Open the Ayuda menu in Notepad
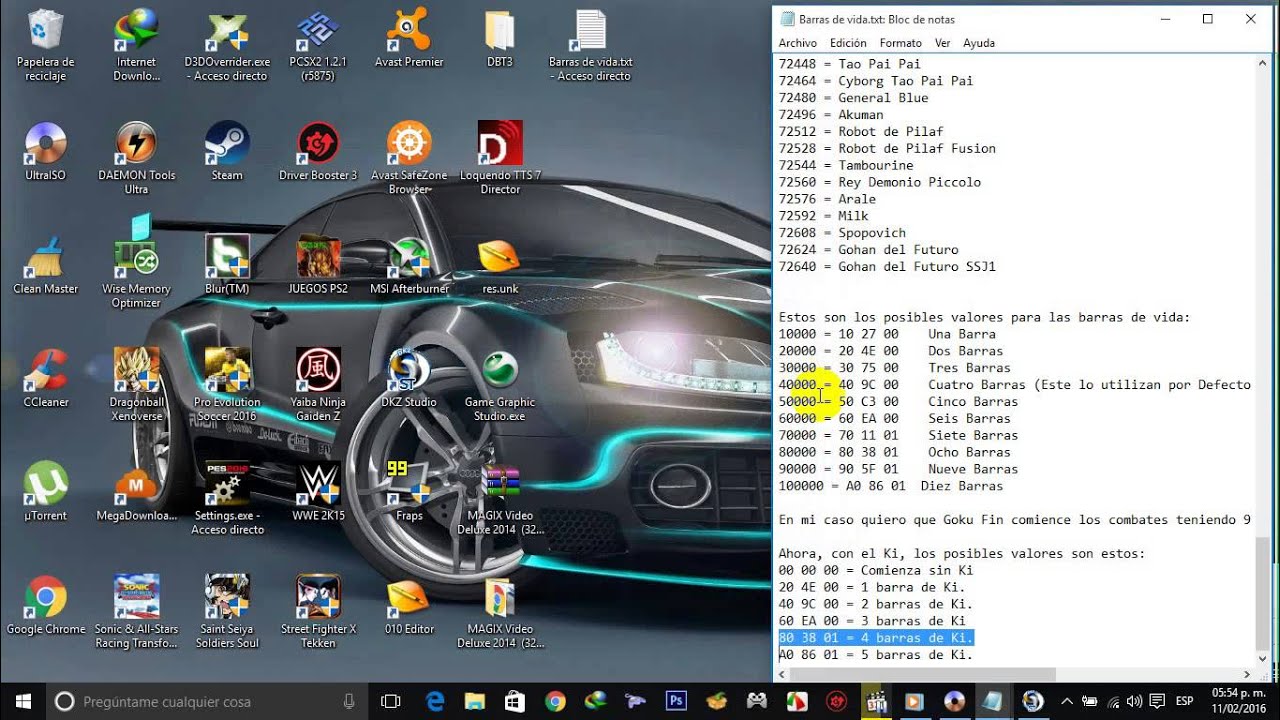This screenshot has width=1280, height=720. (979, 43)
